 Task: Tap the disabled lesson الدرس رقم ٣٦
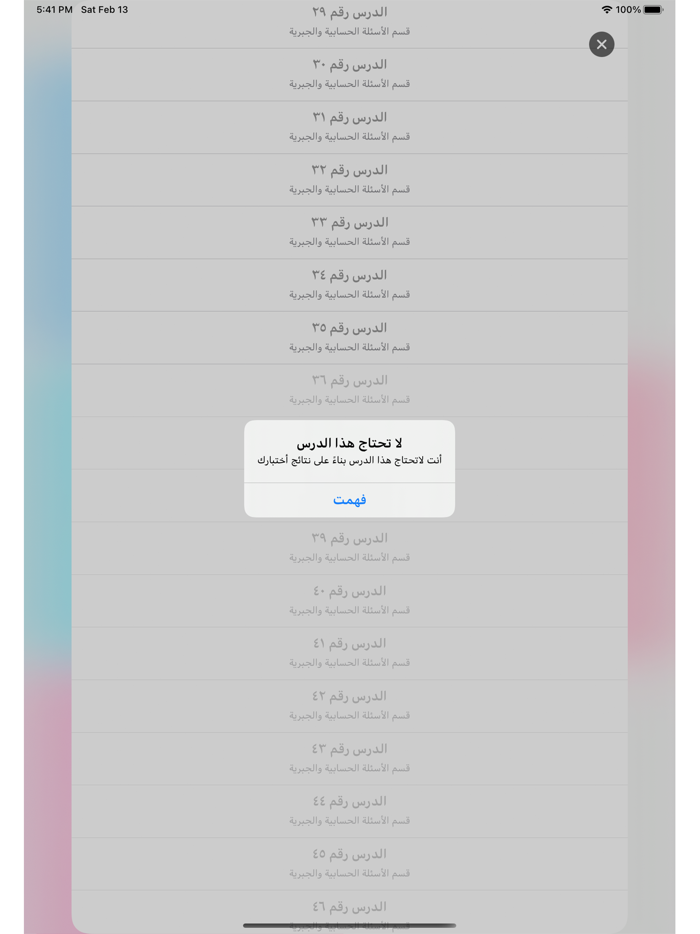point(348,389)
